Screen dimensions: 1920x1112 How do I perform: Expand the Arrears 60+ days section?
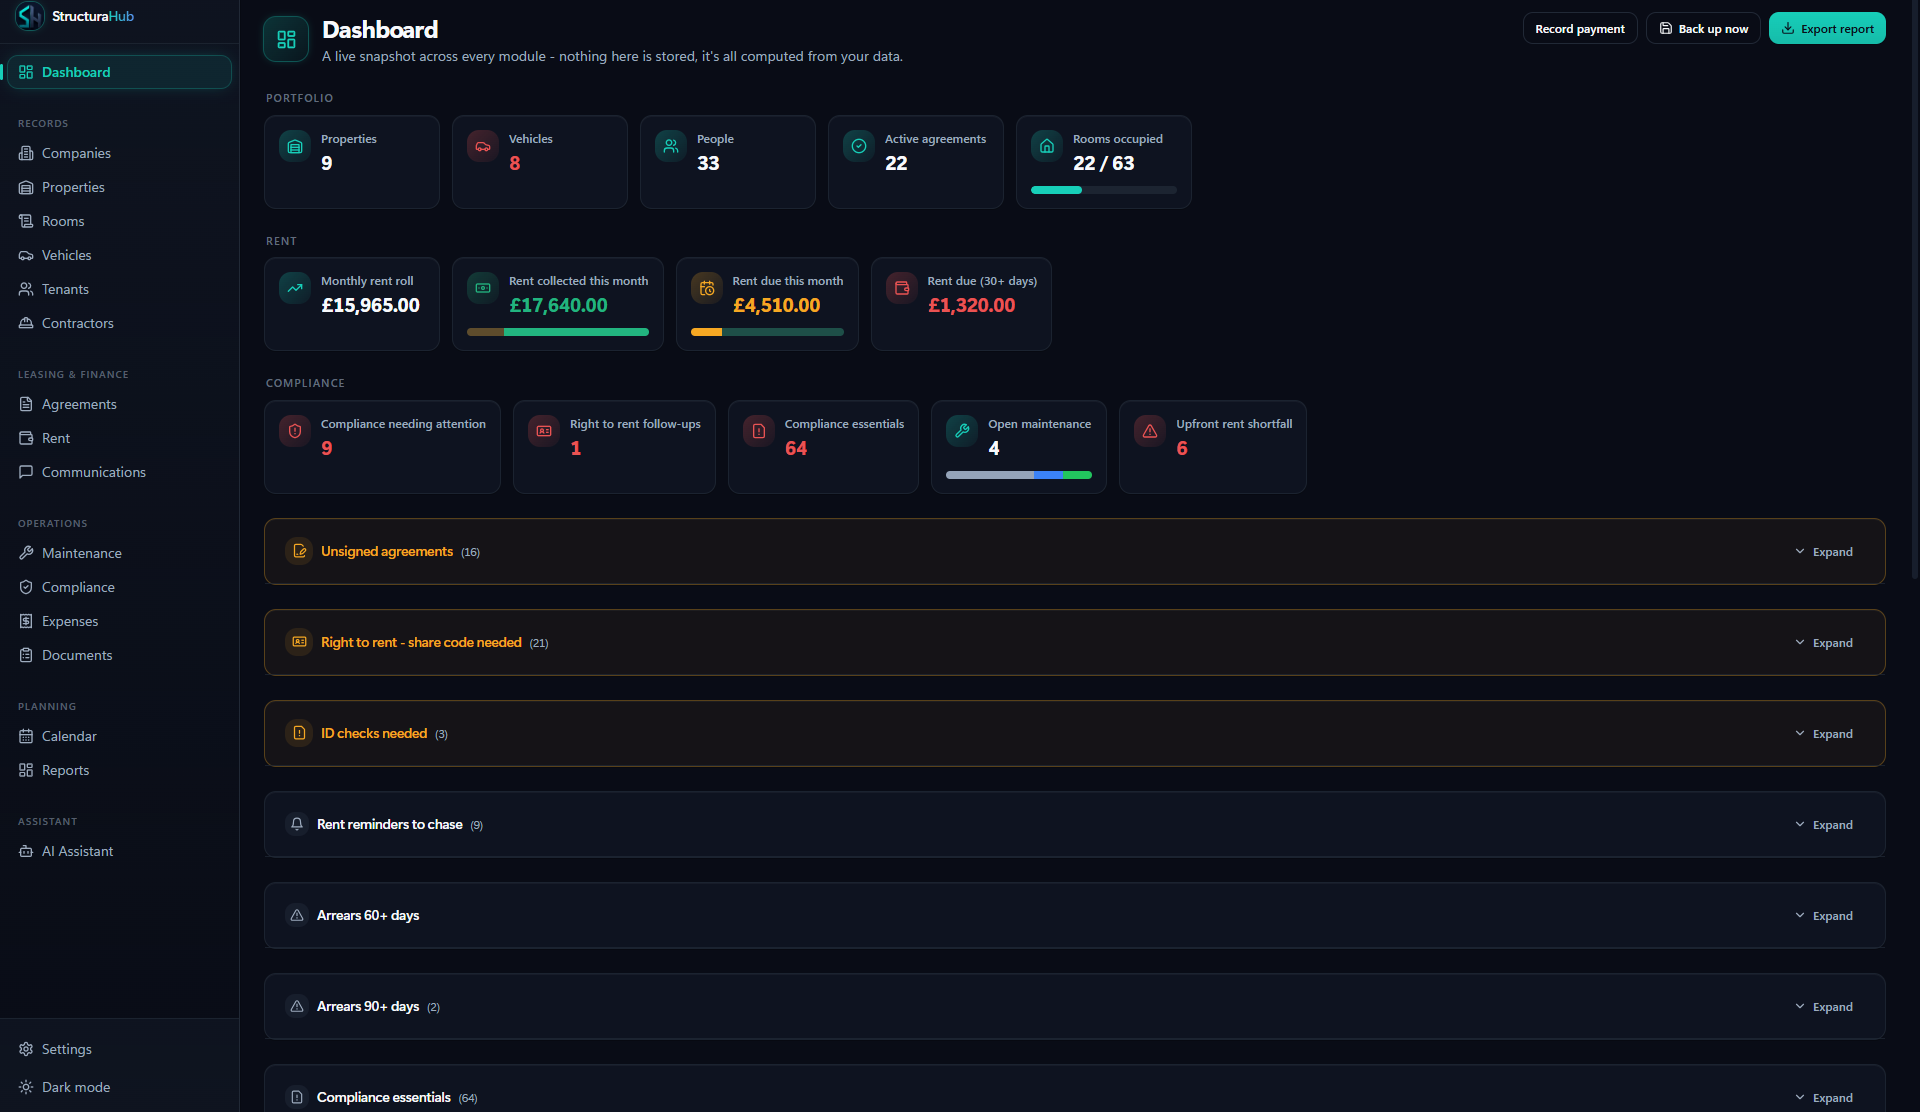pos(1824,916)
